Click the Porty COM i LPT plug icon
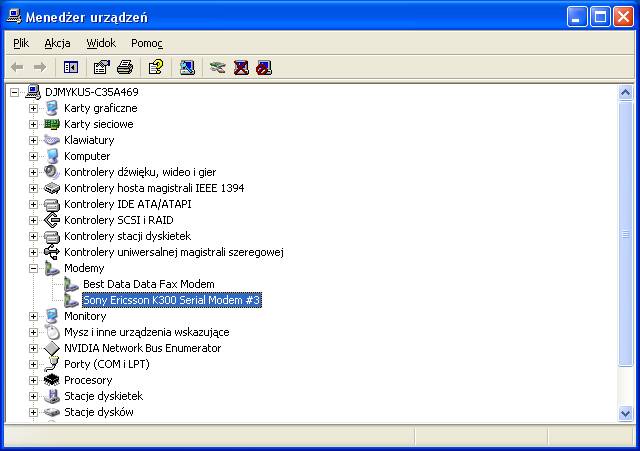The image size is (640, 451). point(52,364)
